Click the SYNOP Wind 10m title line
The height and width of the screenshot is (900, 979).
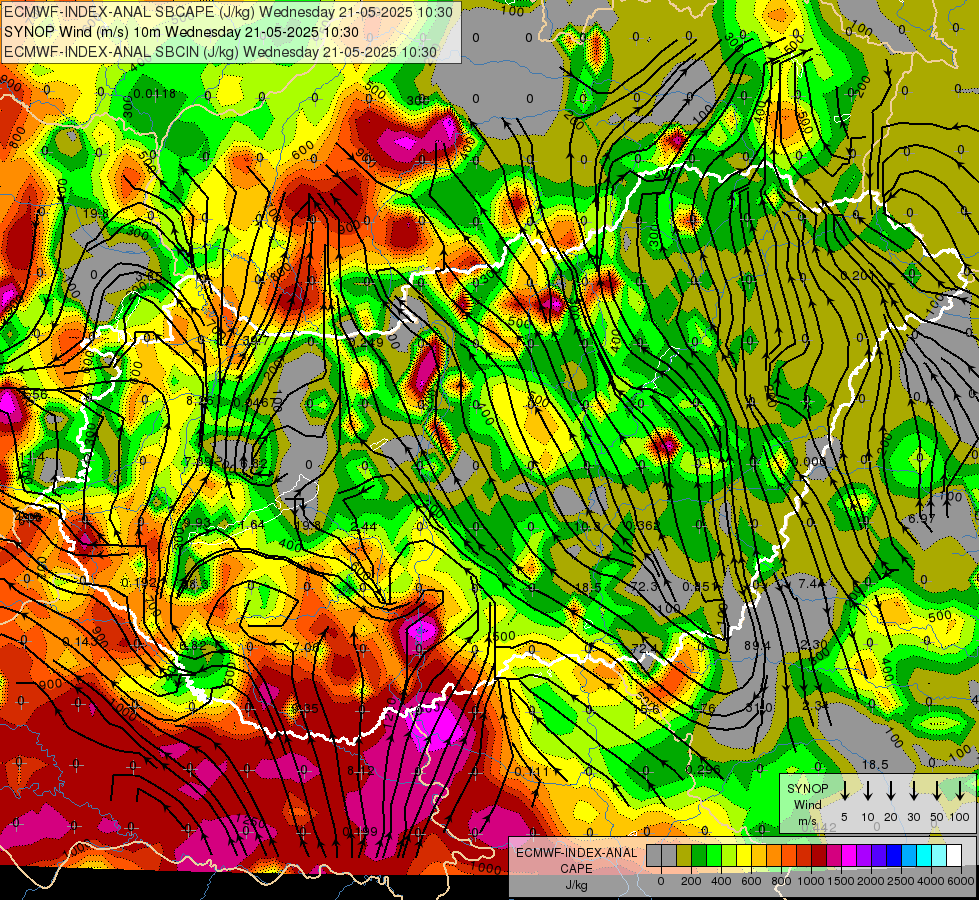coord(181,32)
